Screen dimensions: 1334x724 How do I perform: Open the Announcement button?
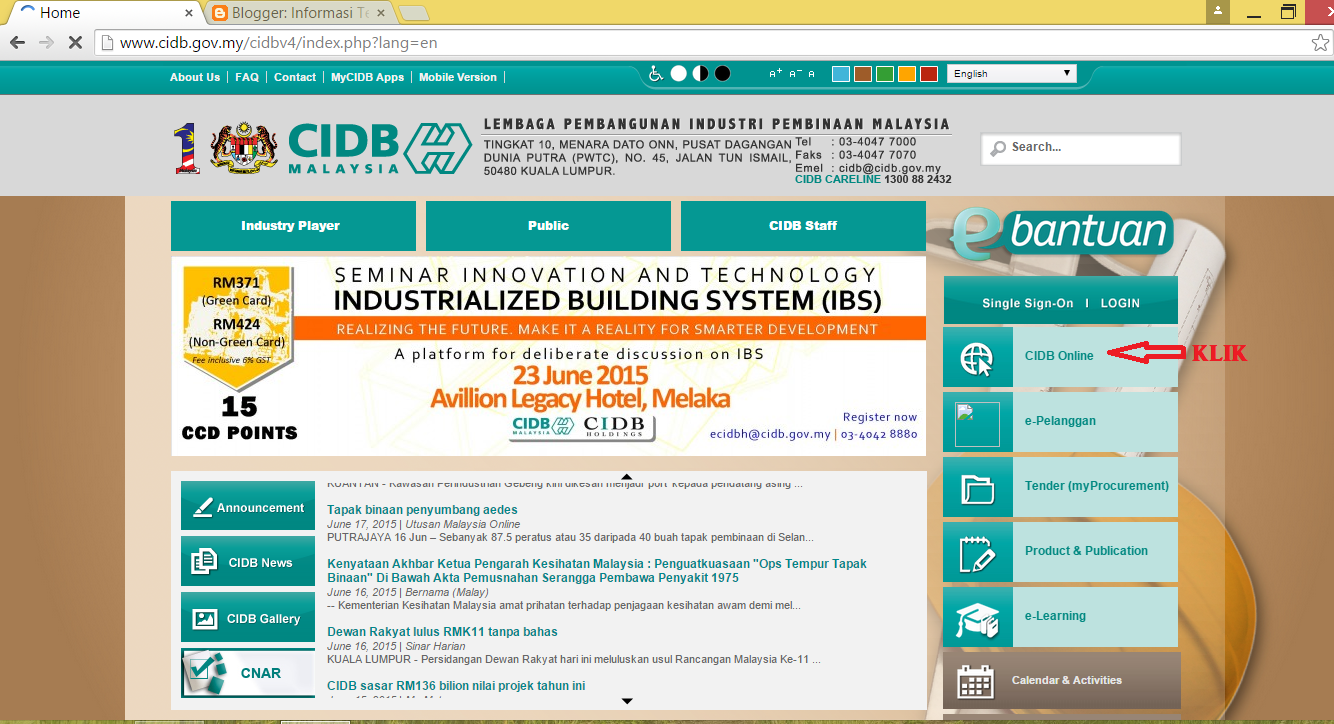(x=249, y=506)
